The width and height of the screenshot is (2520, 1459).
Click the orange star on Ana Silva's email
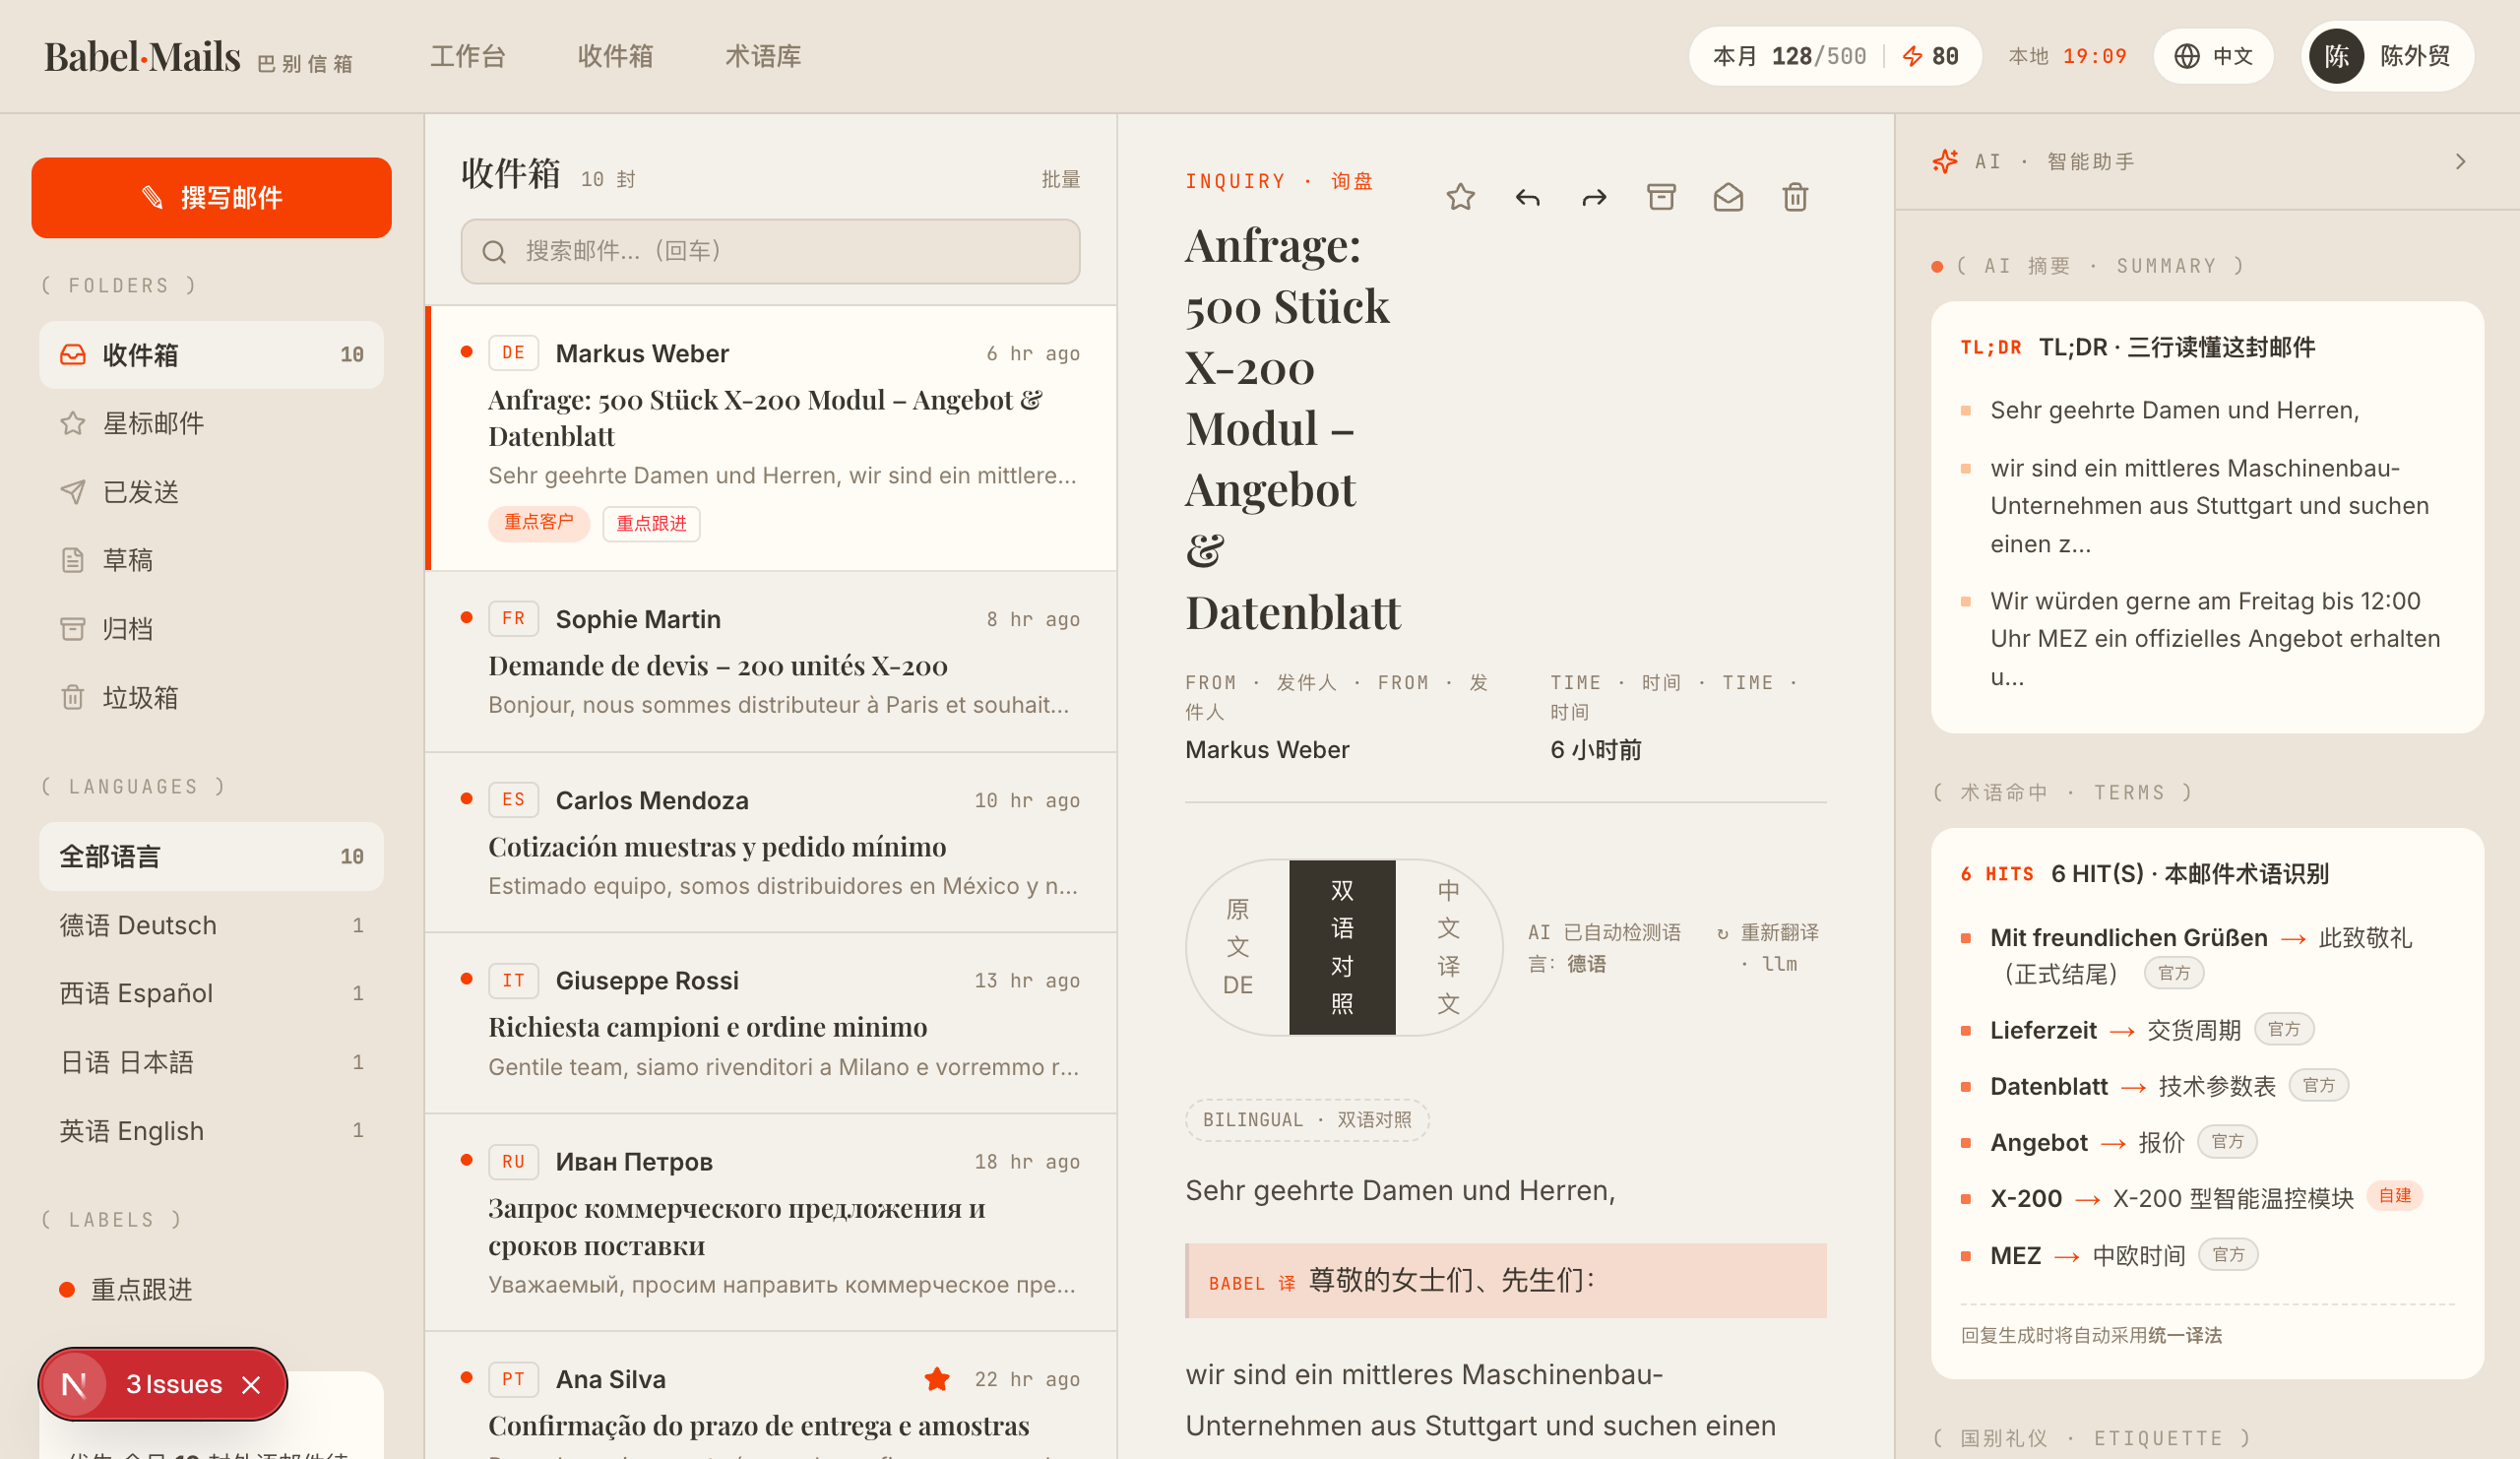(x=937, y=1379)
